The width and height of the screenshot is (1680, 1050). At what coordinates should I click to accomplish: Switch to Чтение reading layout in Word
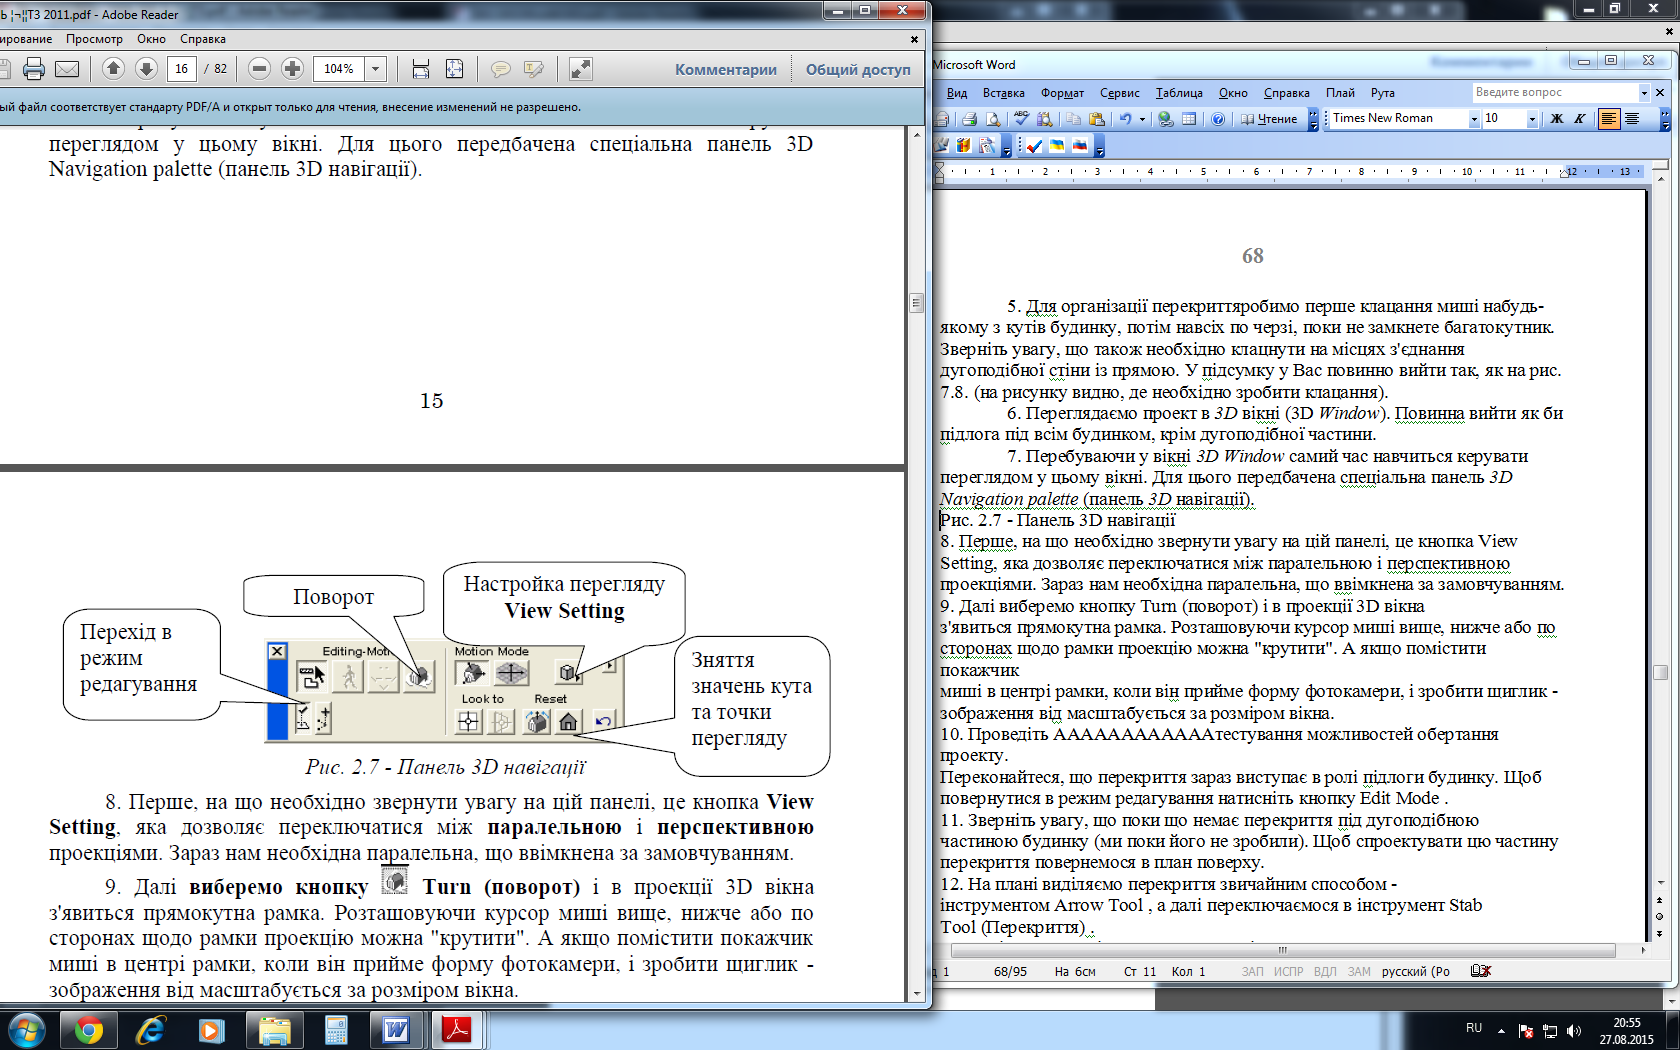click(1269, 119)
